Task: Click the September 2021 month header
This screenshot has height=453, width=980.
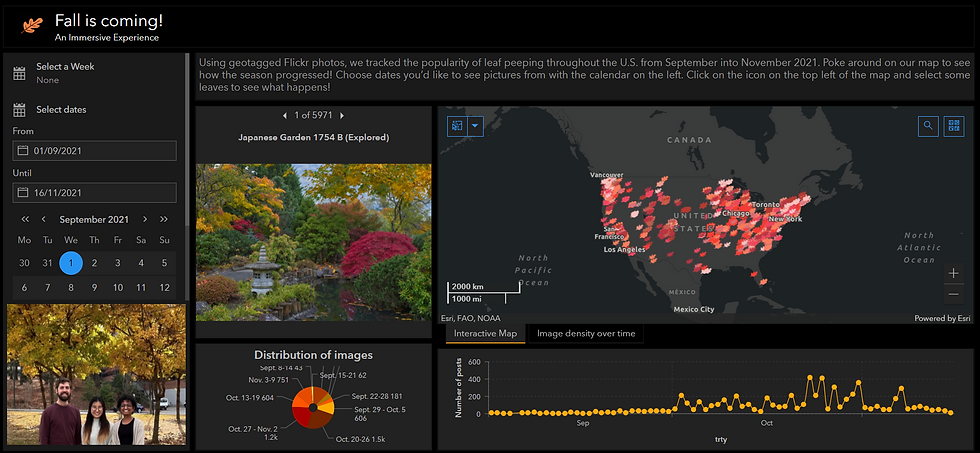Action: point(94,219)
